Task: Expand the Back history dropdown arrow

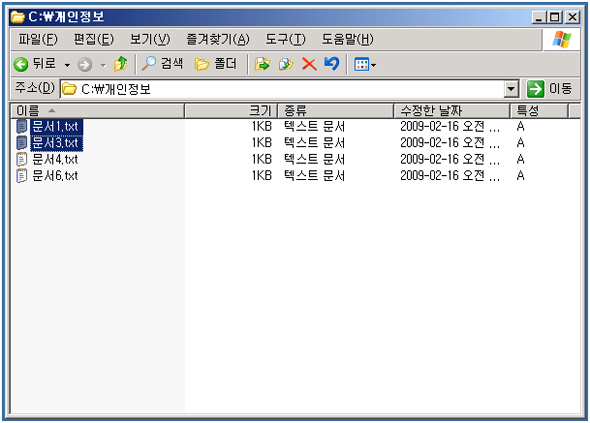Action: coord(67,65)
